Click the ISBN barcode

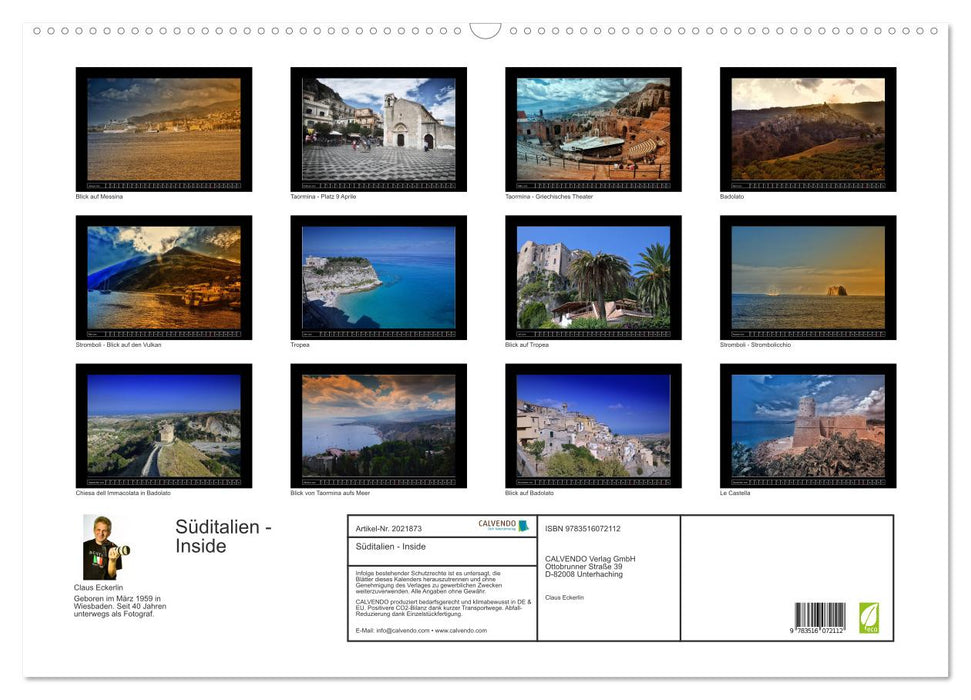[820, 617]
